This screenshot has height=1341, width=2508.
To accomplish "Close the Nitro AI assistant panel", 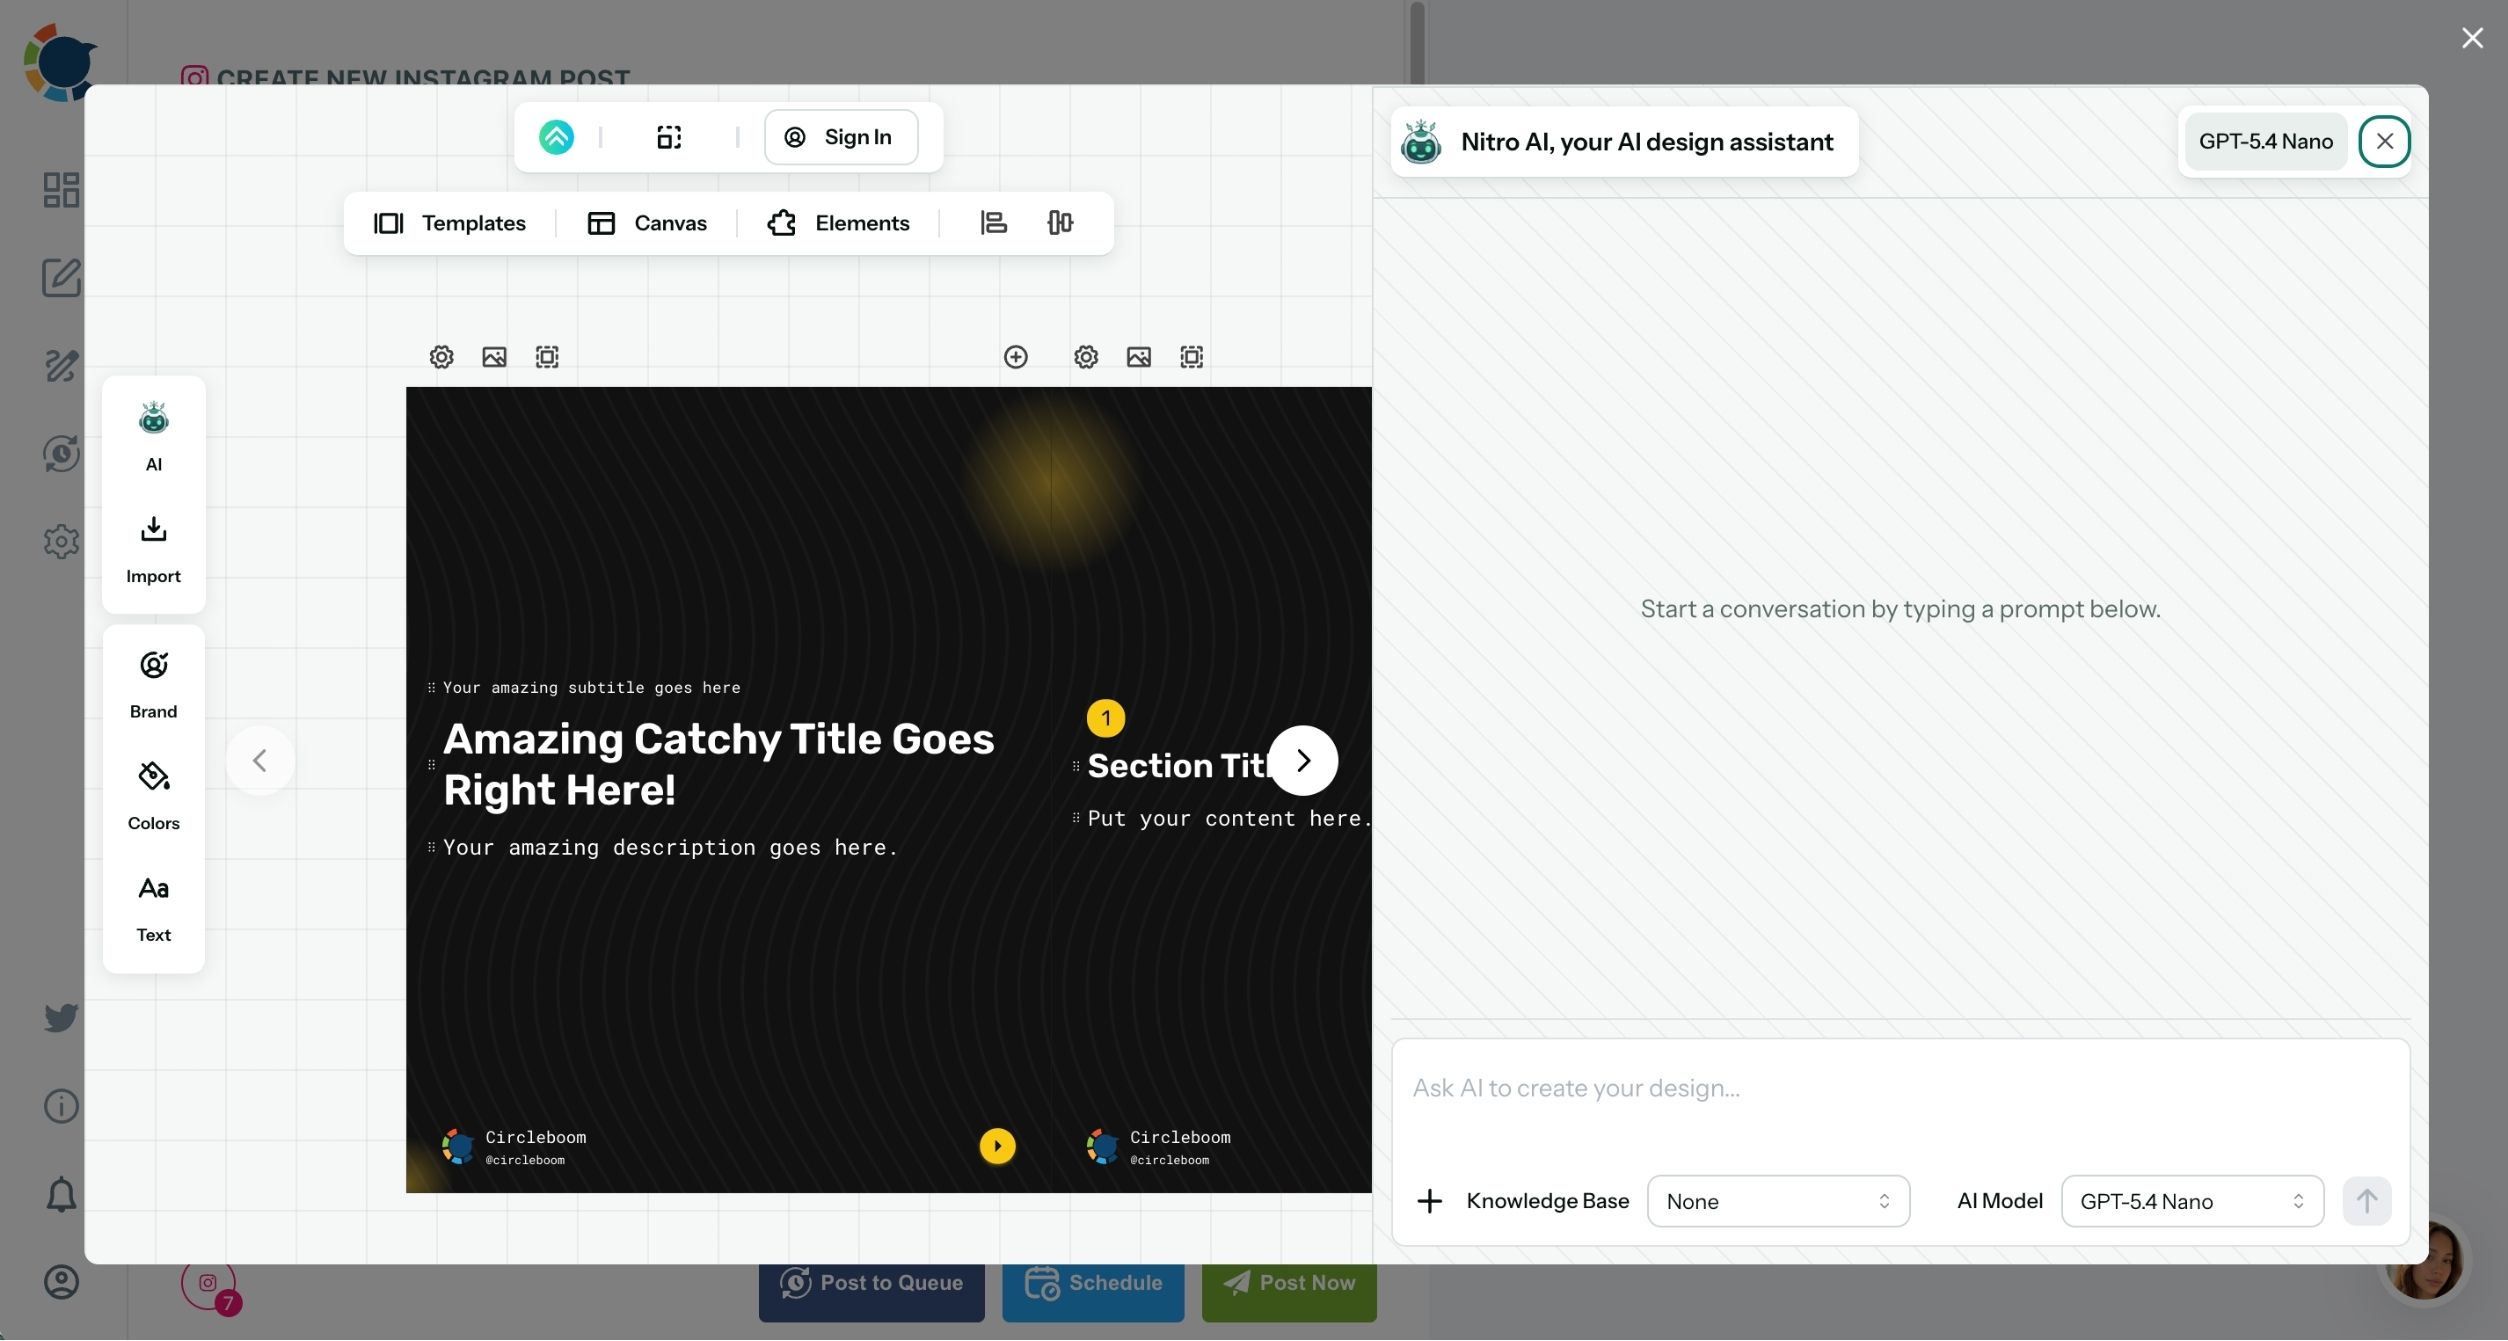I will [x=2385, y=141].
